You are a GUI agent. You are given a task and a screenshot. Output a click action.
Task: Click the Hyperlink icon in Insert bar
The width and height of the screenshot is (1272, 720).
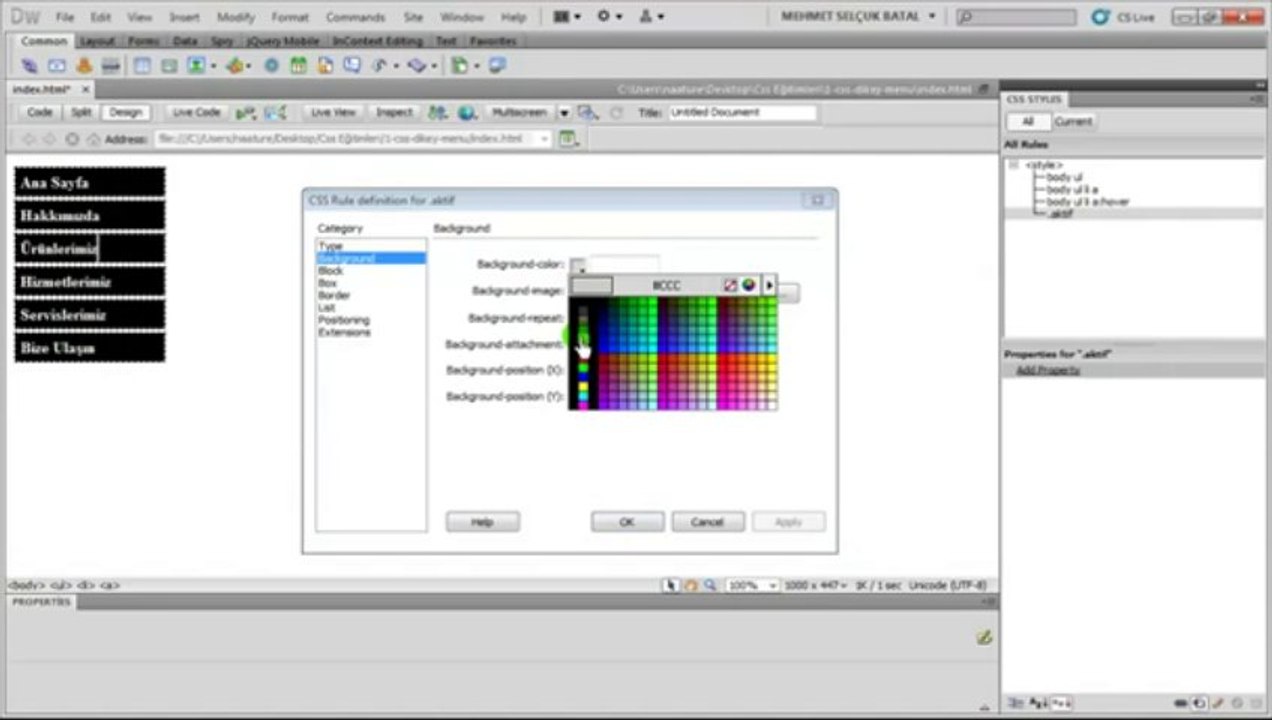[x=30, y=66]
